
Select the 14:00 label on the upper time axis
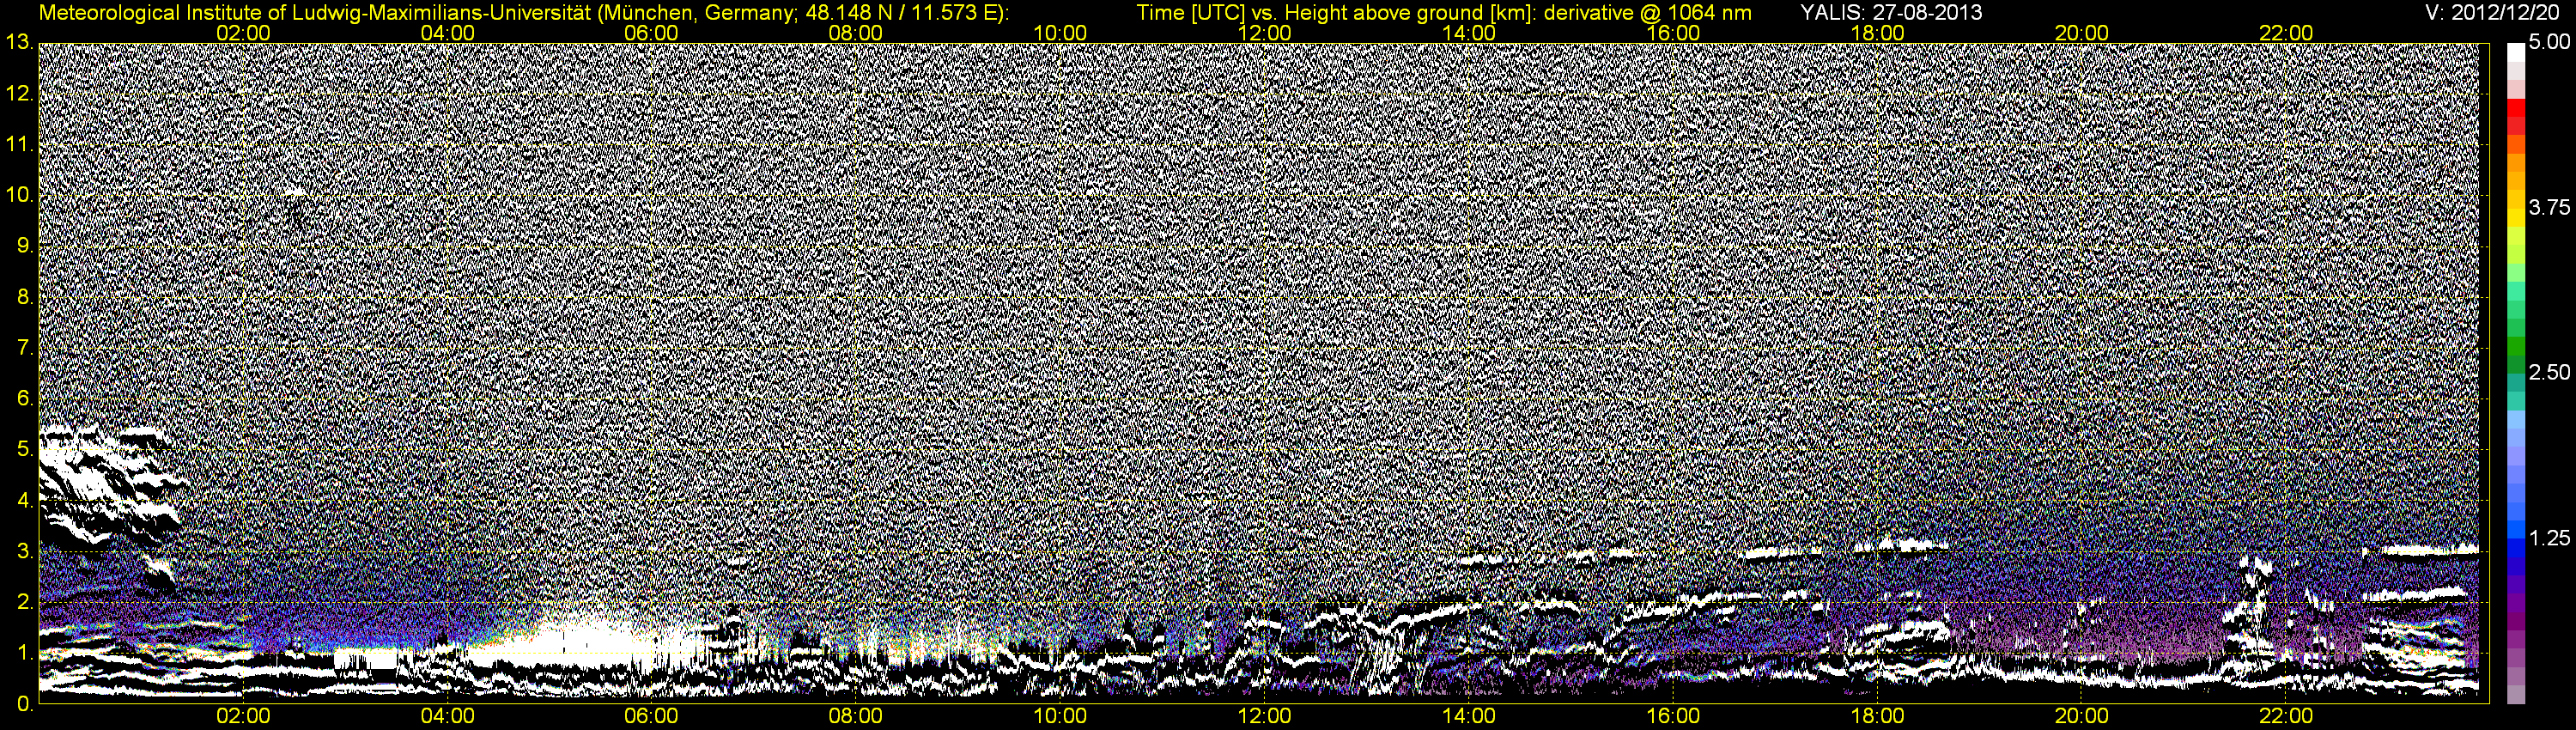[1469, 33]
